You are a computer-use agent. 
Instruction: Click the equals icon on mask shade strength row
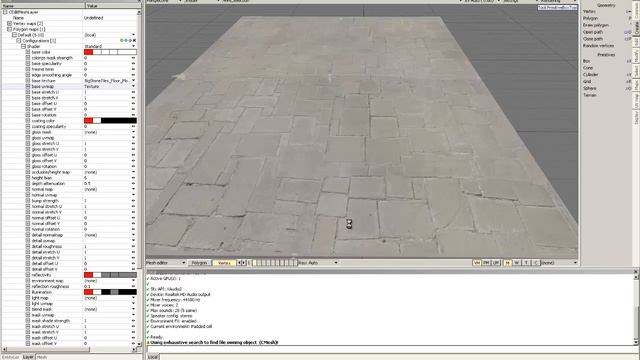133,321
